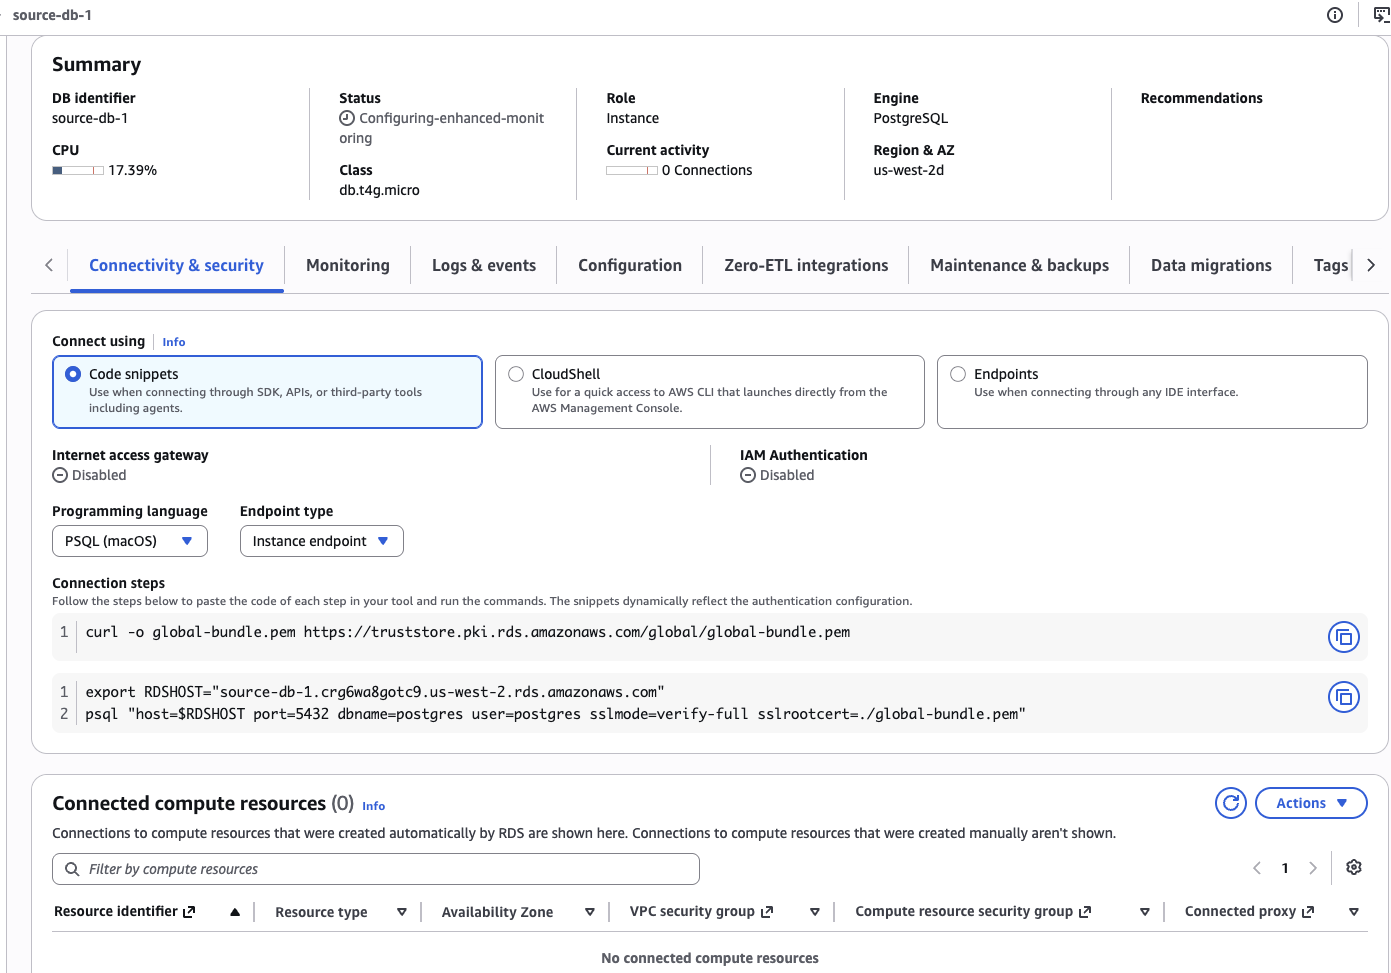Open the Tags tab
Viewport: 1391px width, 973px height.
(x=1330, y=265)
